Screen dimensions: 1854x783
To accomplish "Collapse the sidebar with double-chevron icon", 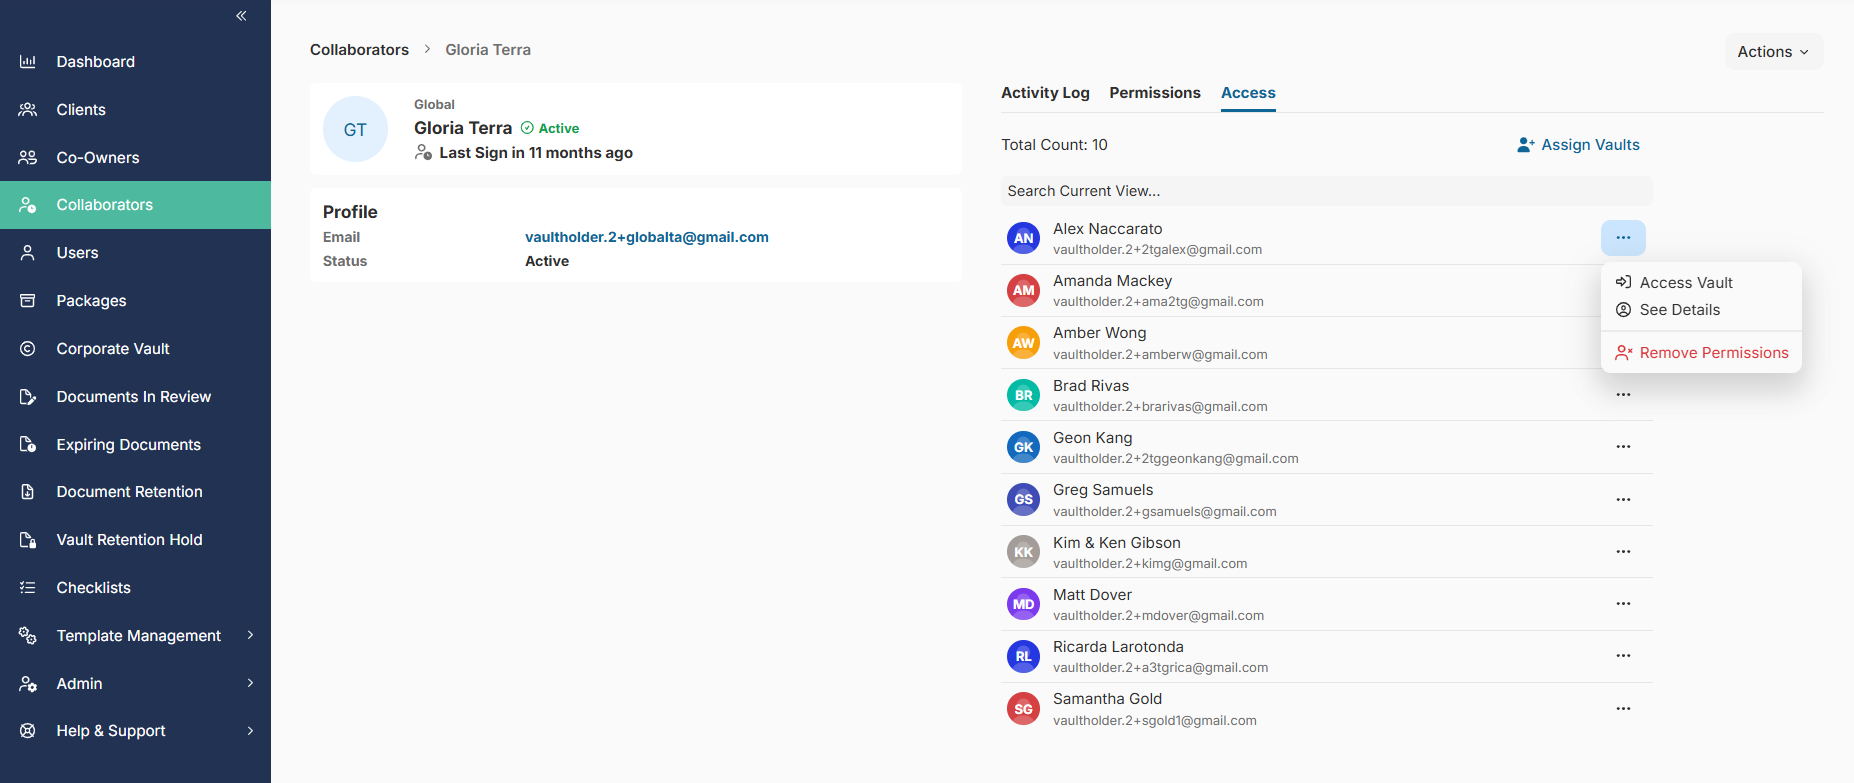I will click(x=241, y=16).
